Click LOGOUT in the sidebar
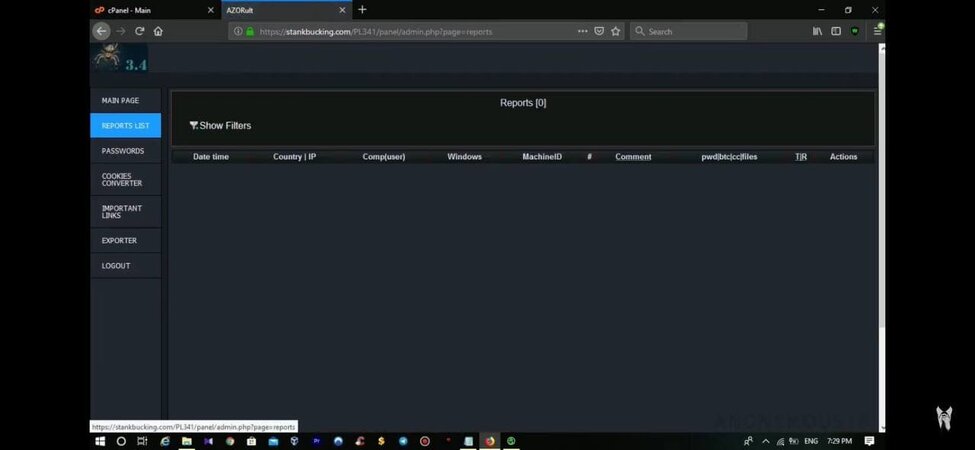The height and width of the screenshot is (450, 975). tap(126, 266)
